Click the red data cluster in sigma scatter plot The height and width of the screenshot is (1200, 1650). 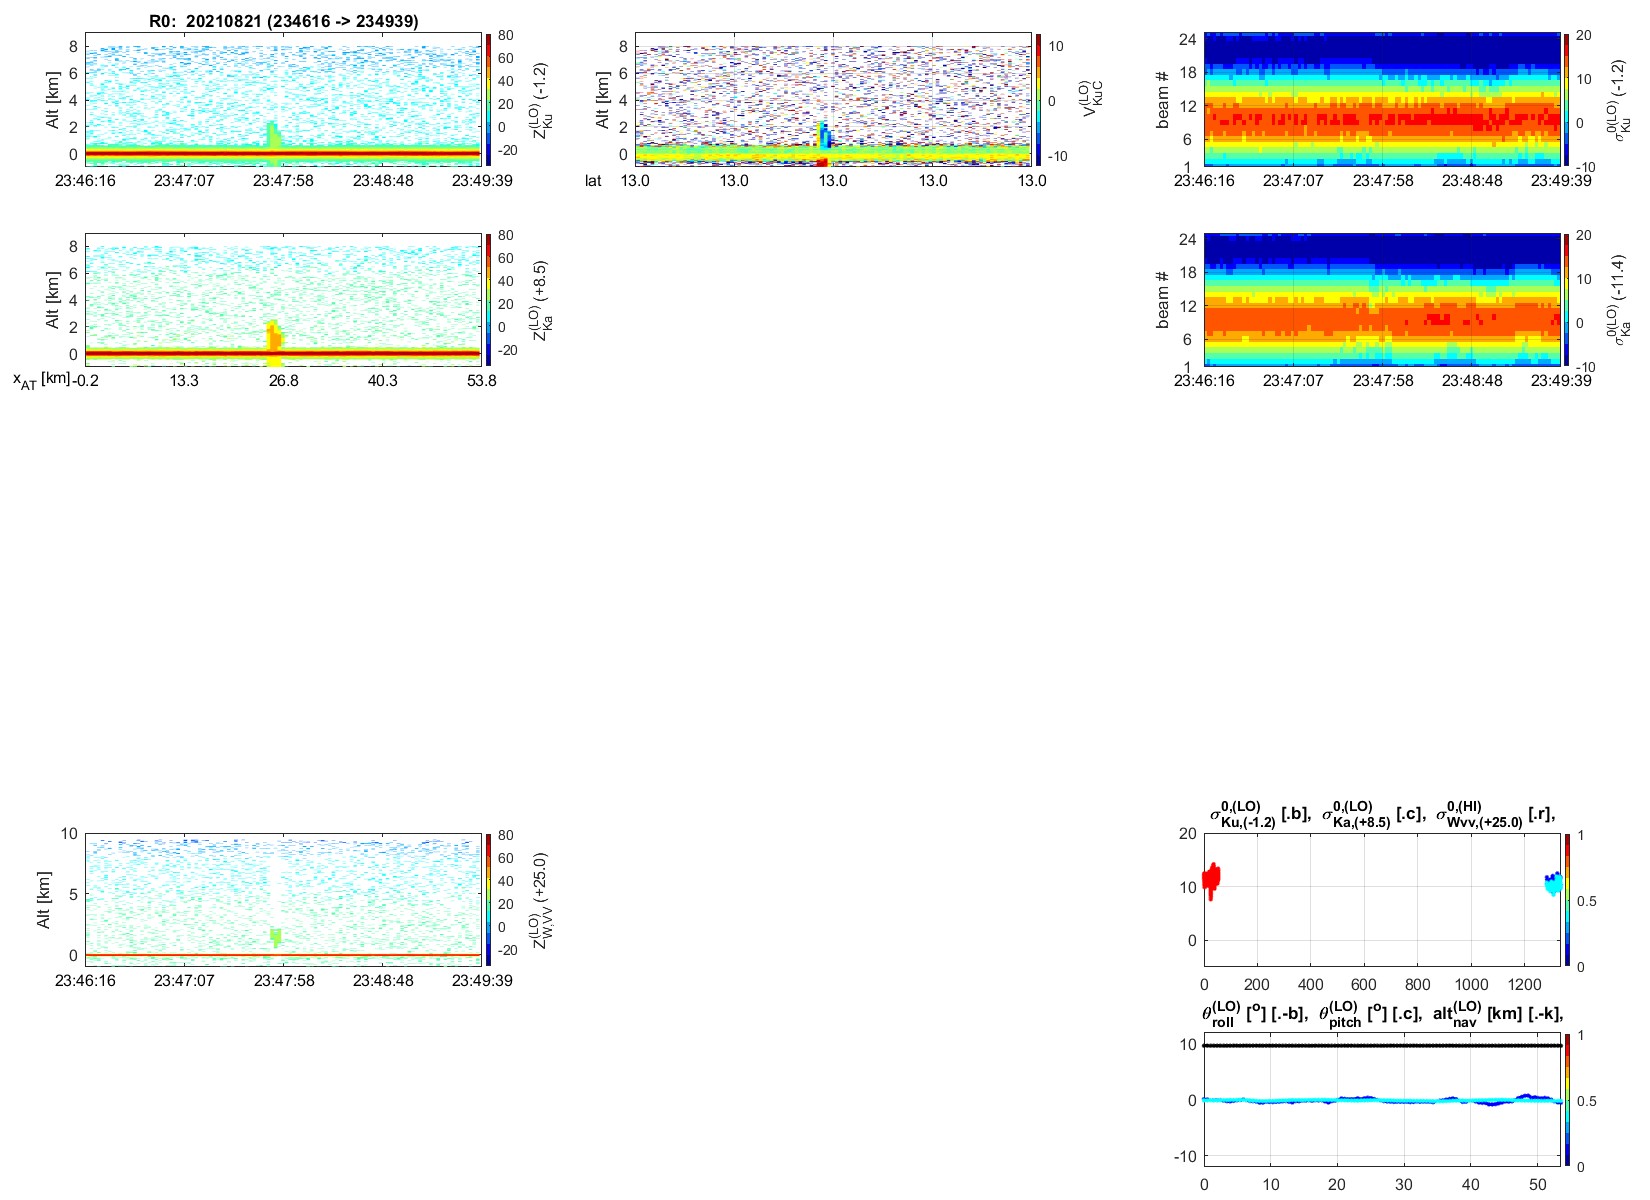click(x=1211, y=880)
